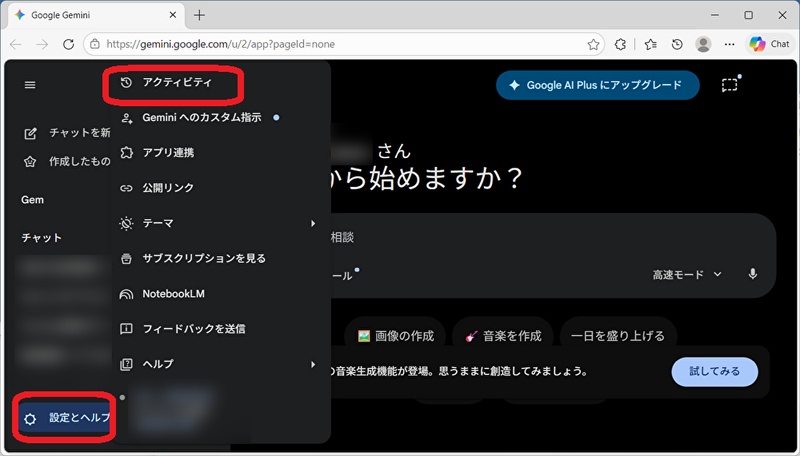This screenshot has width=800, height=456.
Task: Choose アプリ連携 from the menu
Action: point(221,153)
